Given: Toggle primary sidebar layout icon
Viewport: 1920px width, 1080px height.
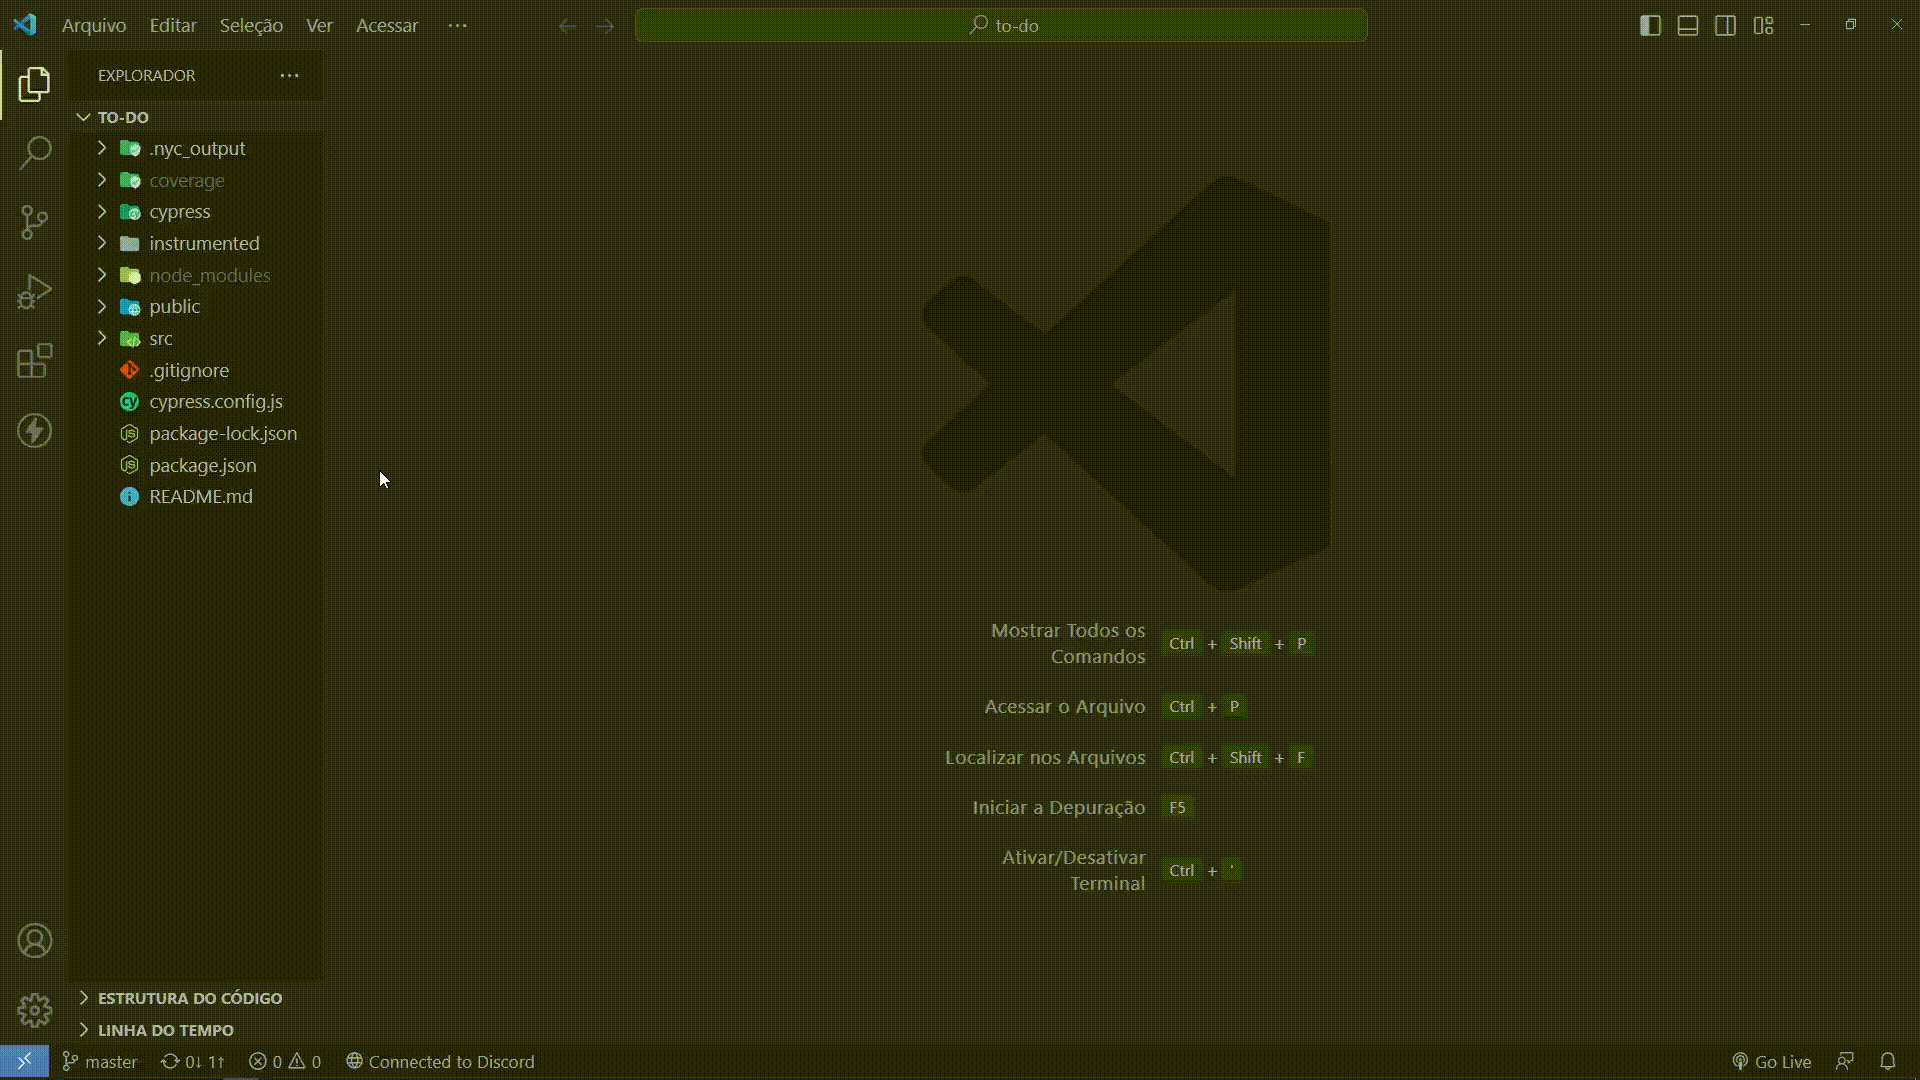Looking at the screenshot, I should point(1651,26).
